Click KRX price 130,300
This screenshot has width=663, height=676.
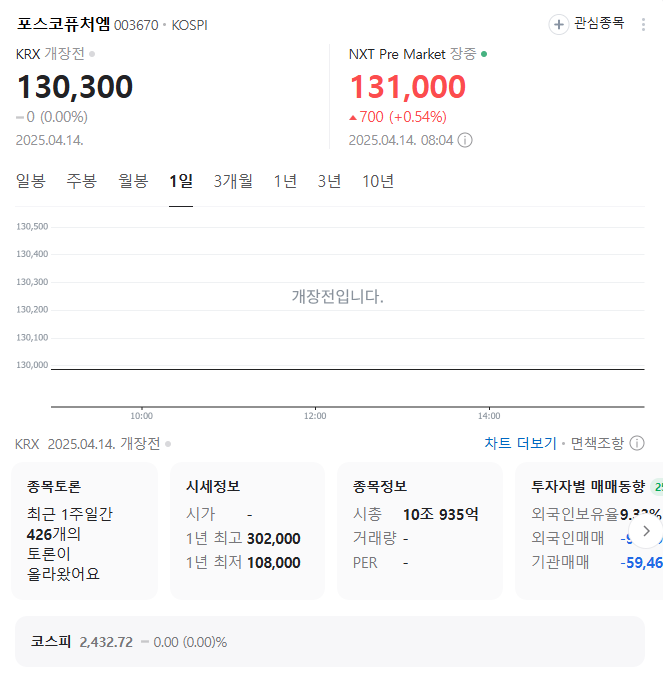coord(75,87)
